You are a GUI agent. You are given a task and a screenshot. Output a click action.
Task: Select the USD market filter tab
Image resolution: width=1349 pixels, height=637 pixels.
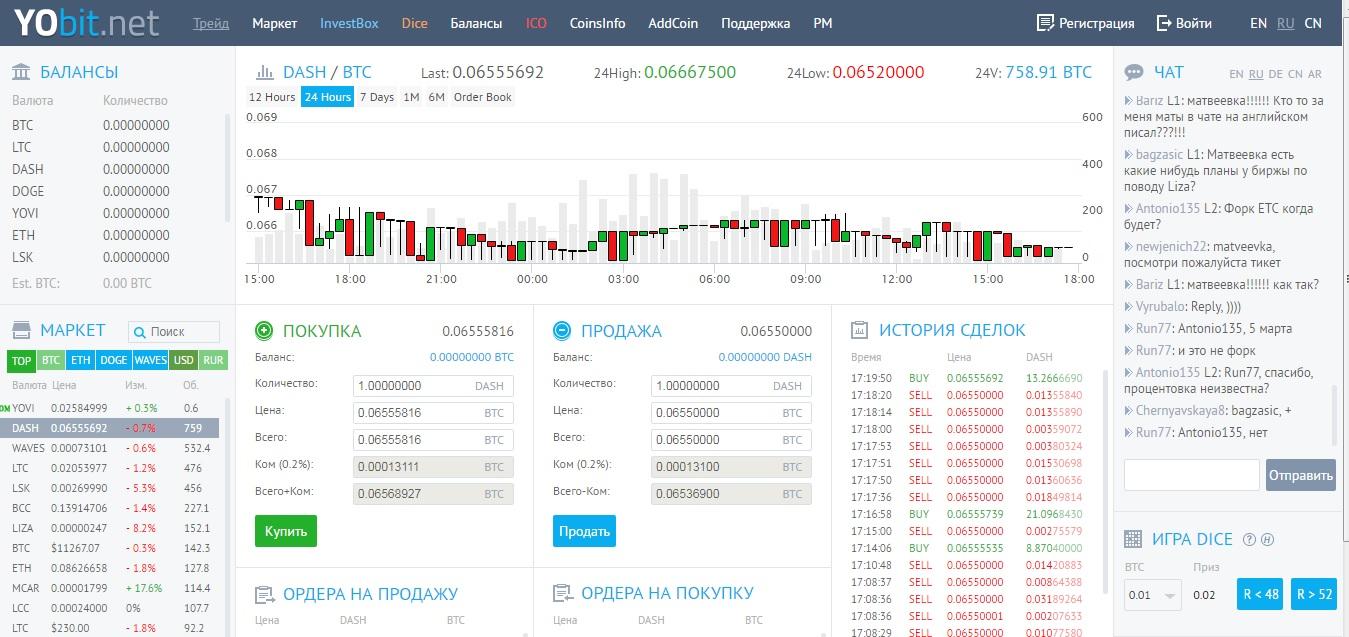point(183,360)
